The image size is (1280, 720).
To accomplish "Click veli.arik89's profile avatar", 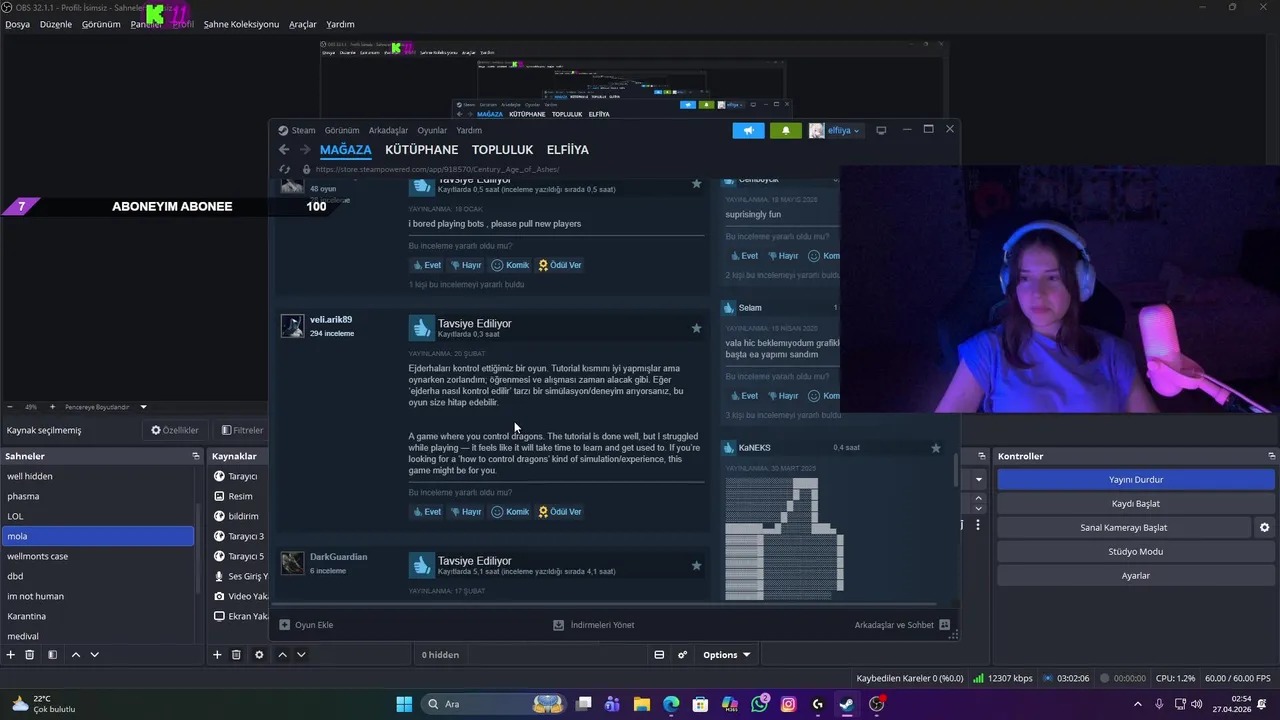I will [x=292, y=326].
